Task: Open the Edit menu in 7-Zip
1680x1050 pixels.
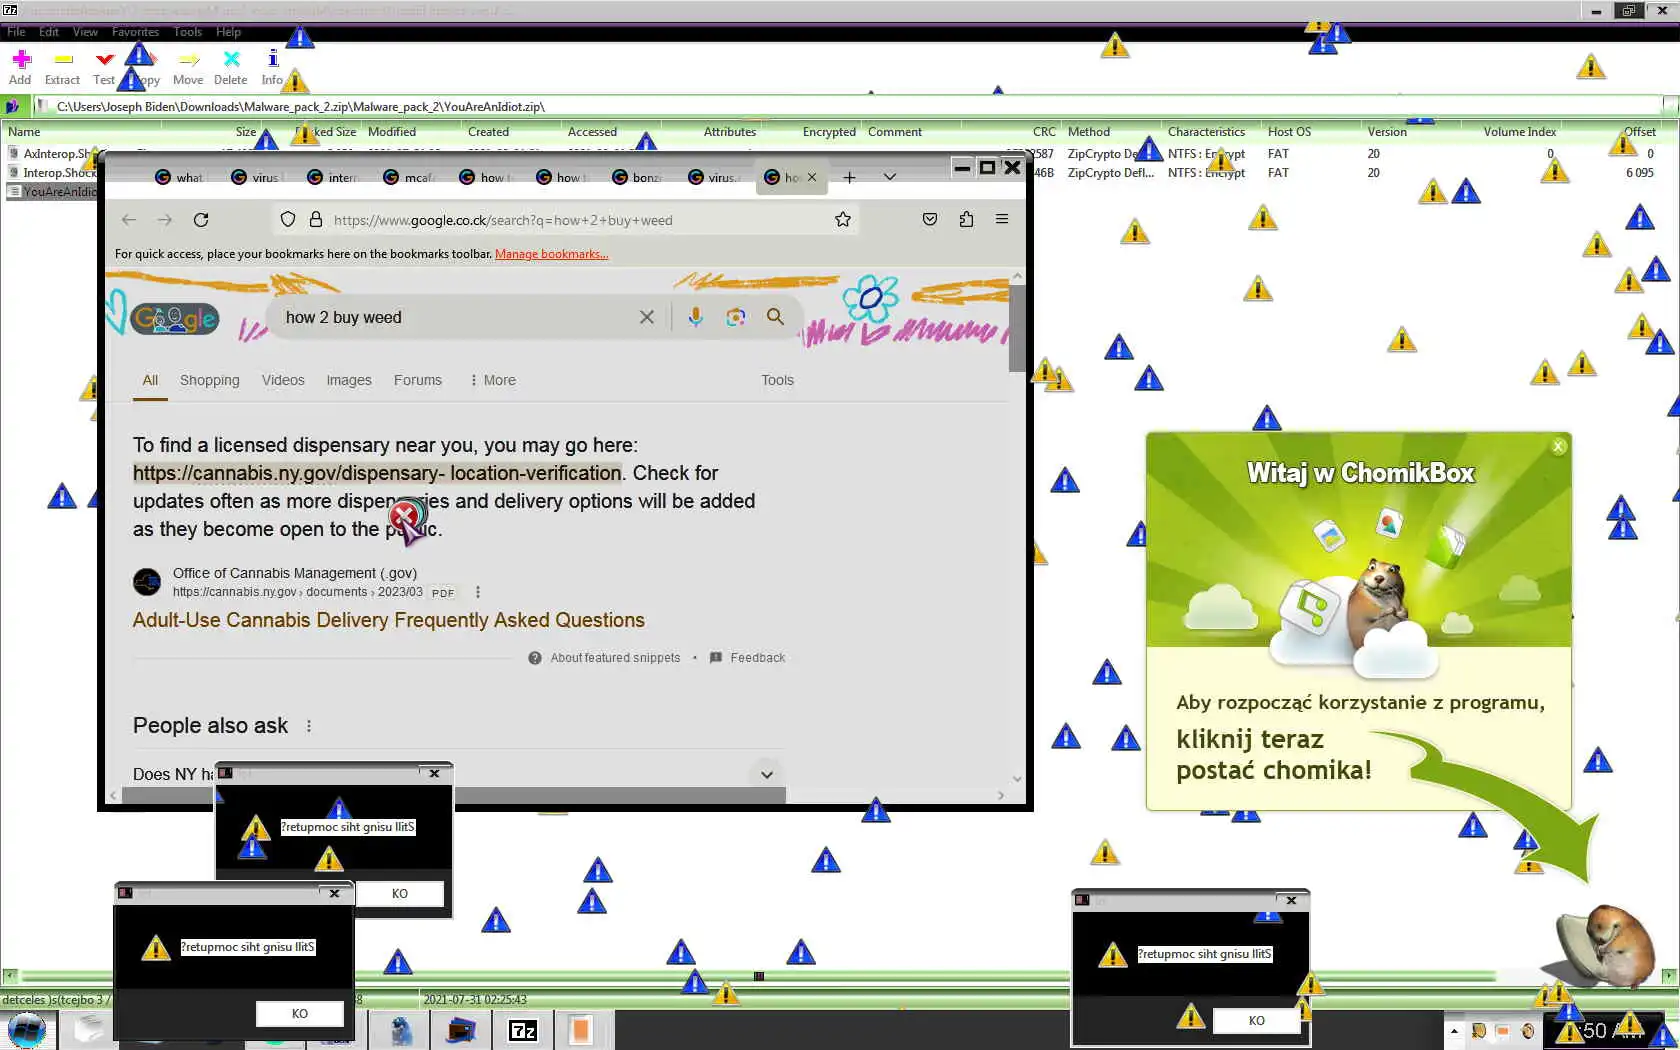Action: (48, 32)
